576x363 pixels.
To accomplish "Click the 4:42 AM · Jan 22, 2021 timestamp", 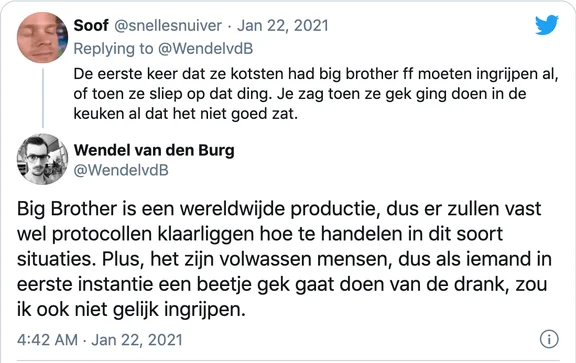I will tap(100, 340).
